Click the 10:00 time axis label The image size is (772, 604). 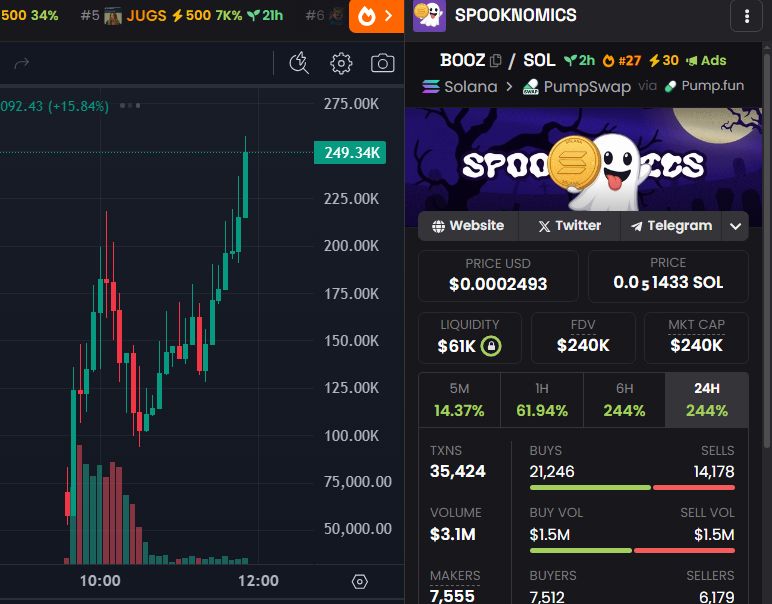pos(100,581)
